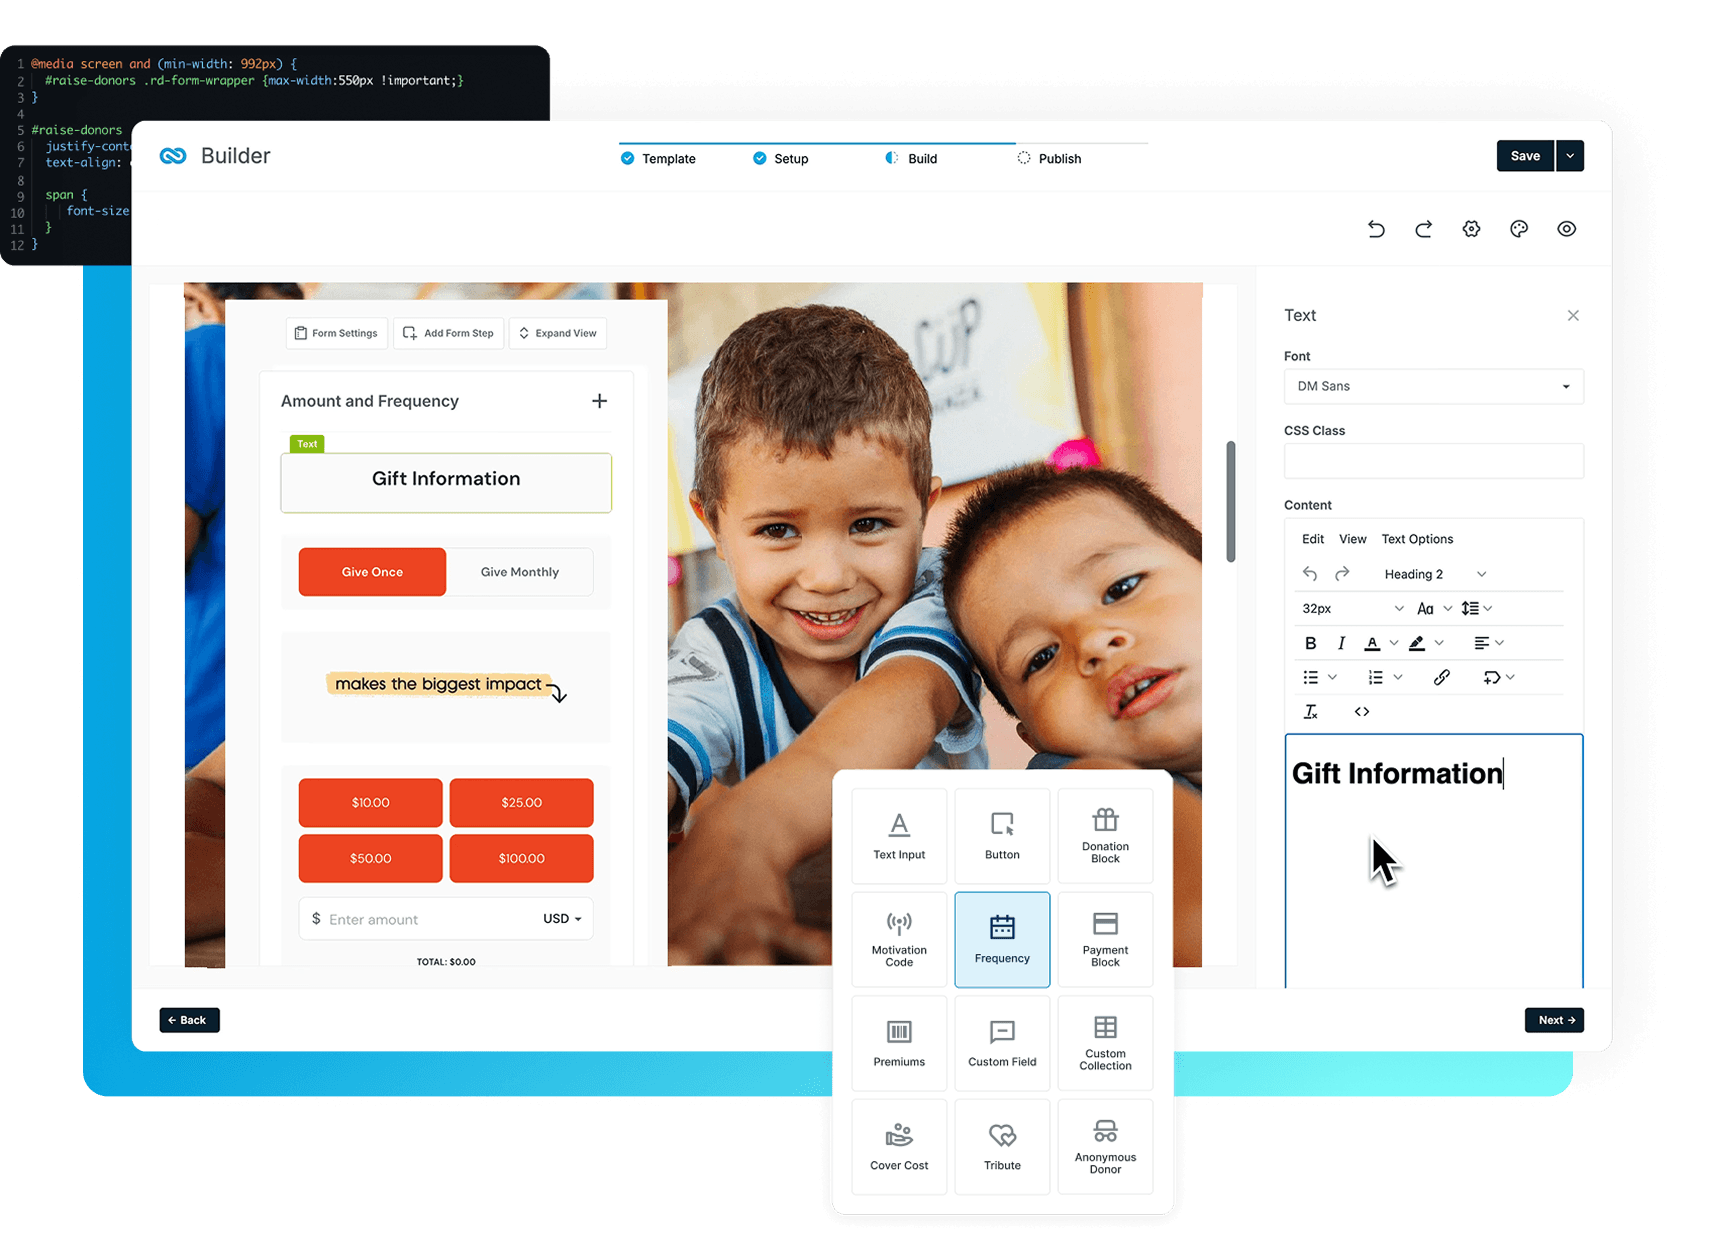Add the Custom Collection block
1728x1241 pixels.
point(1105,1043)
